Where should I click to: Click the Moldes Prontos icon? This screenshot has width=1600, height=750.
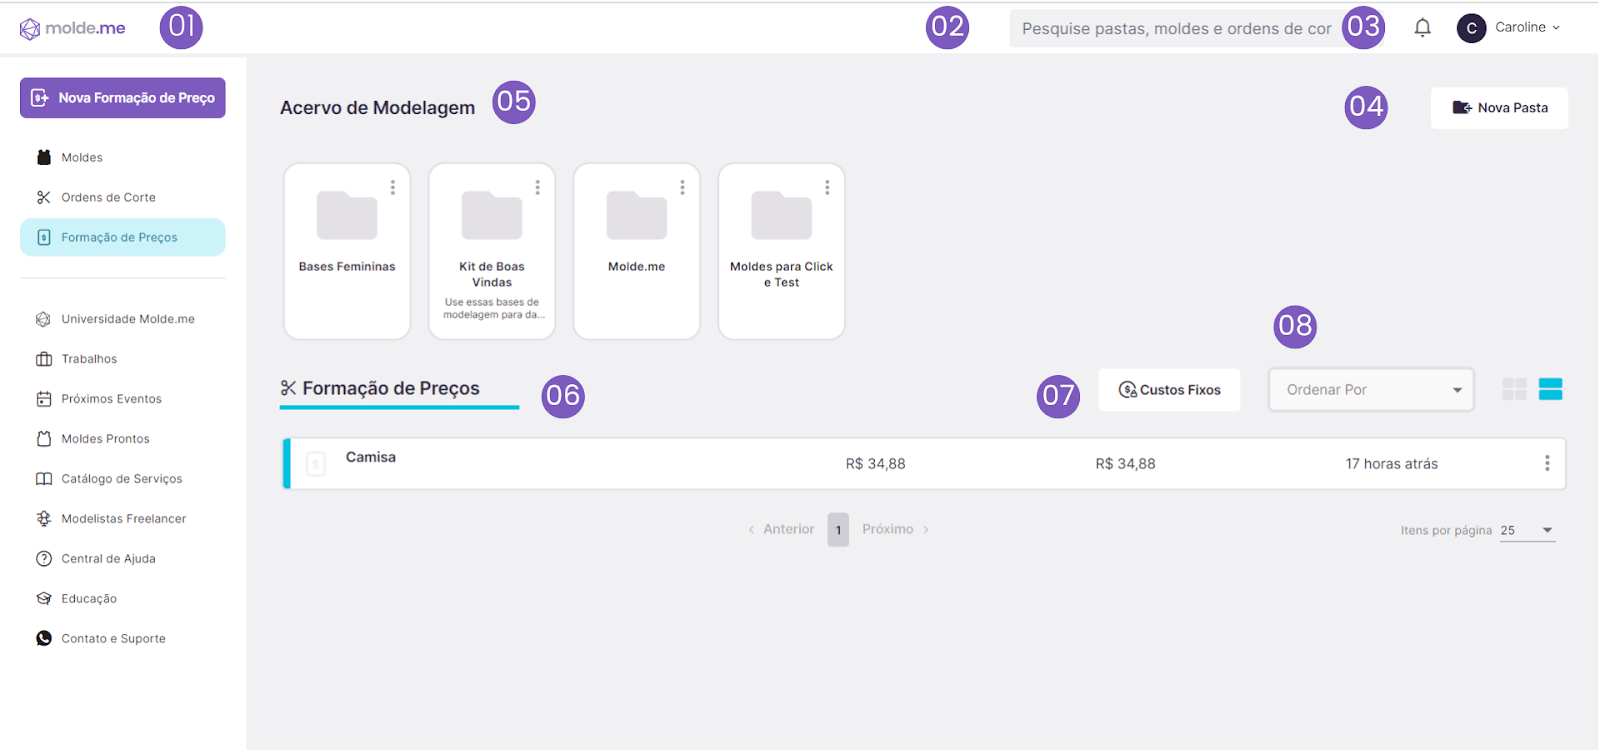click(x=44, y=439)
